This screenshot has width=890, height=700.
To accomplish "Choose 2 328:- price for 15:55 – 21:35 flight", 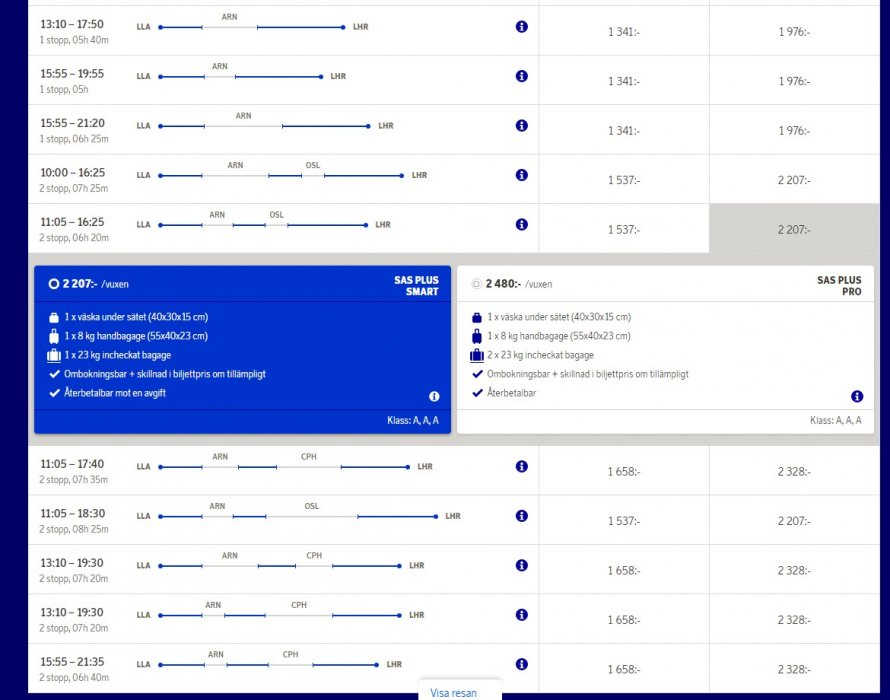I will tap(794, 669).
